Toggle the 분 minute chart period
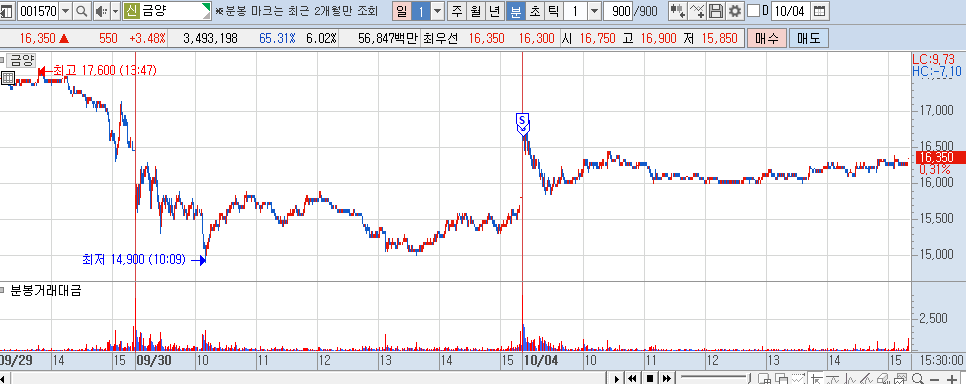The height and width of the screenshot is (384, 966). [x=516, y=10]
